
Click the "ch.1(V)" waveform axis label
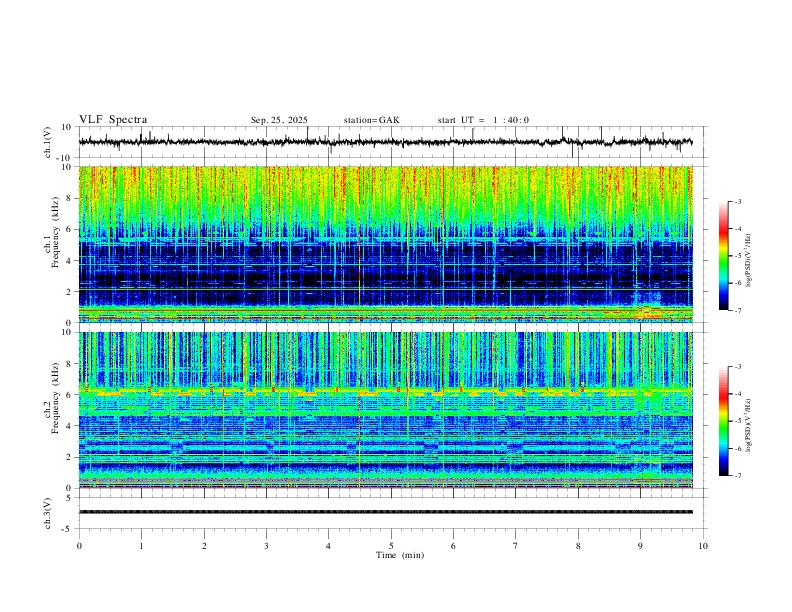click(48, 142)
